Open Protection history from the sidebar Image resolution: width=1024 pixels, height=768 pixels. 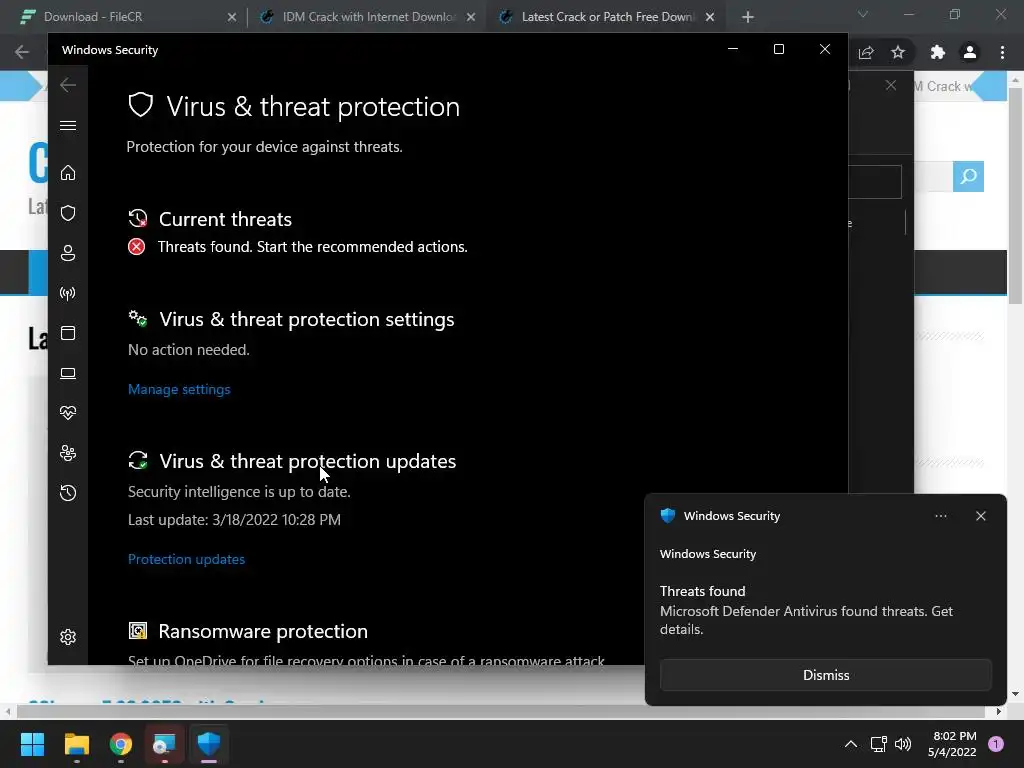click(x=68, y=493)
